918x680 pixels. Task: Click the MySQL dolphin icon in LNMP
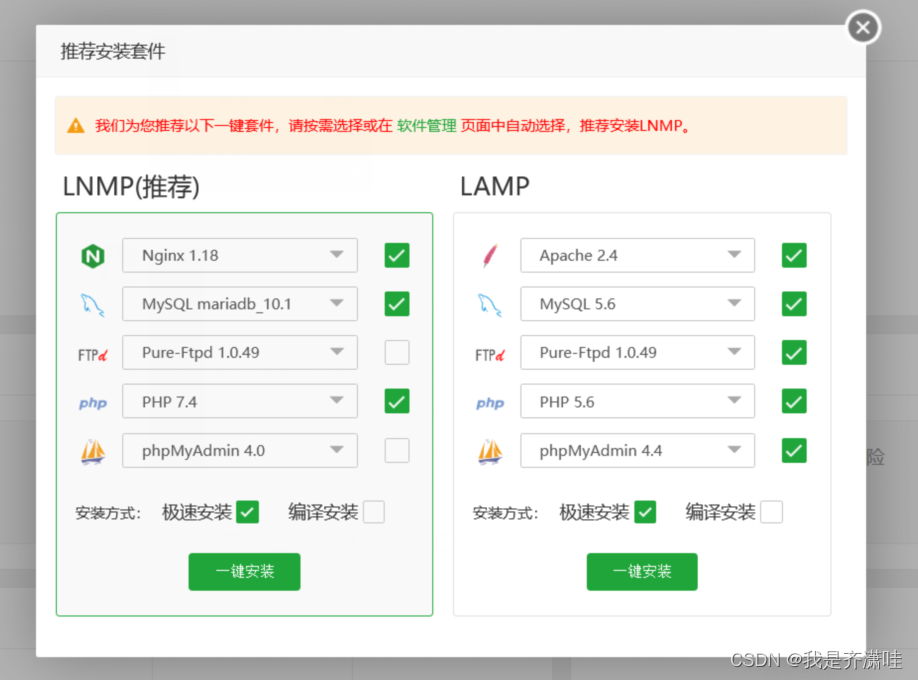pyautogui.click(x=93, y=305)
